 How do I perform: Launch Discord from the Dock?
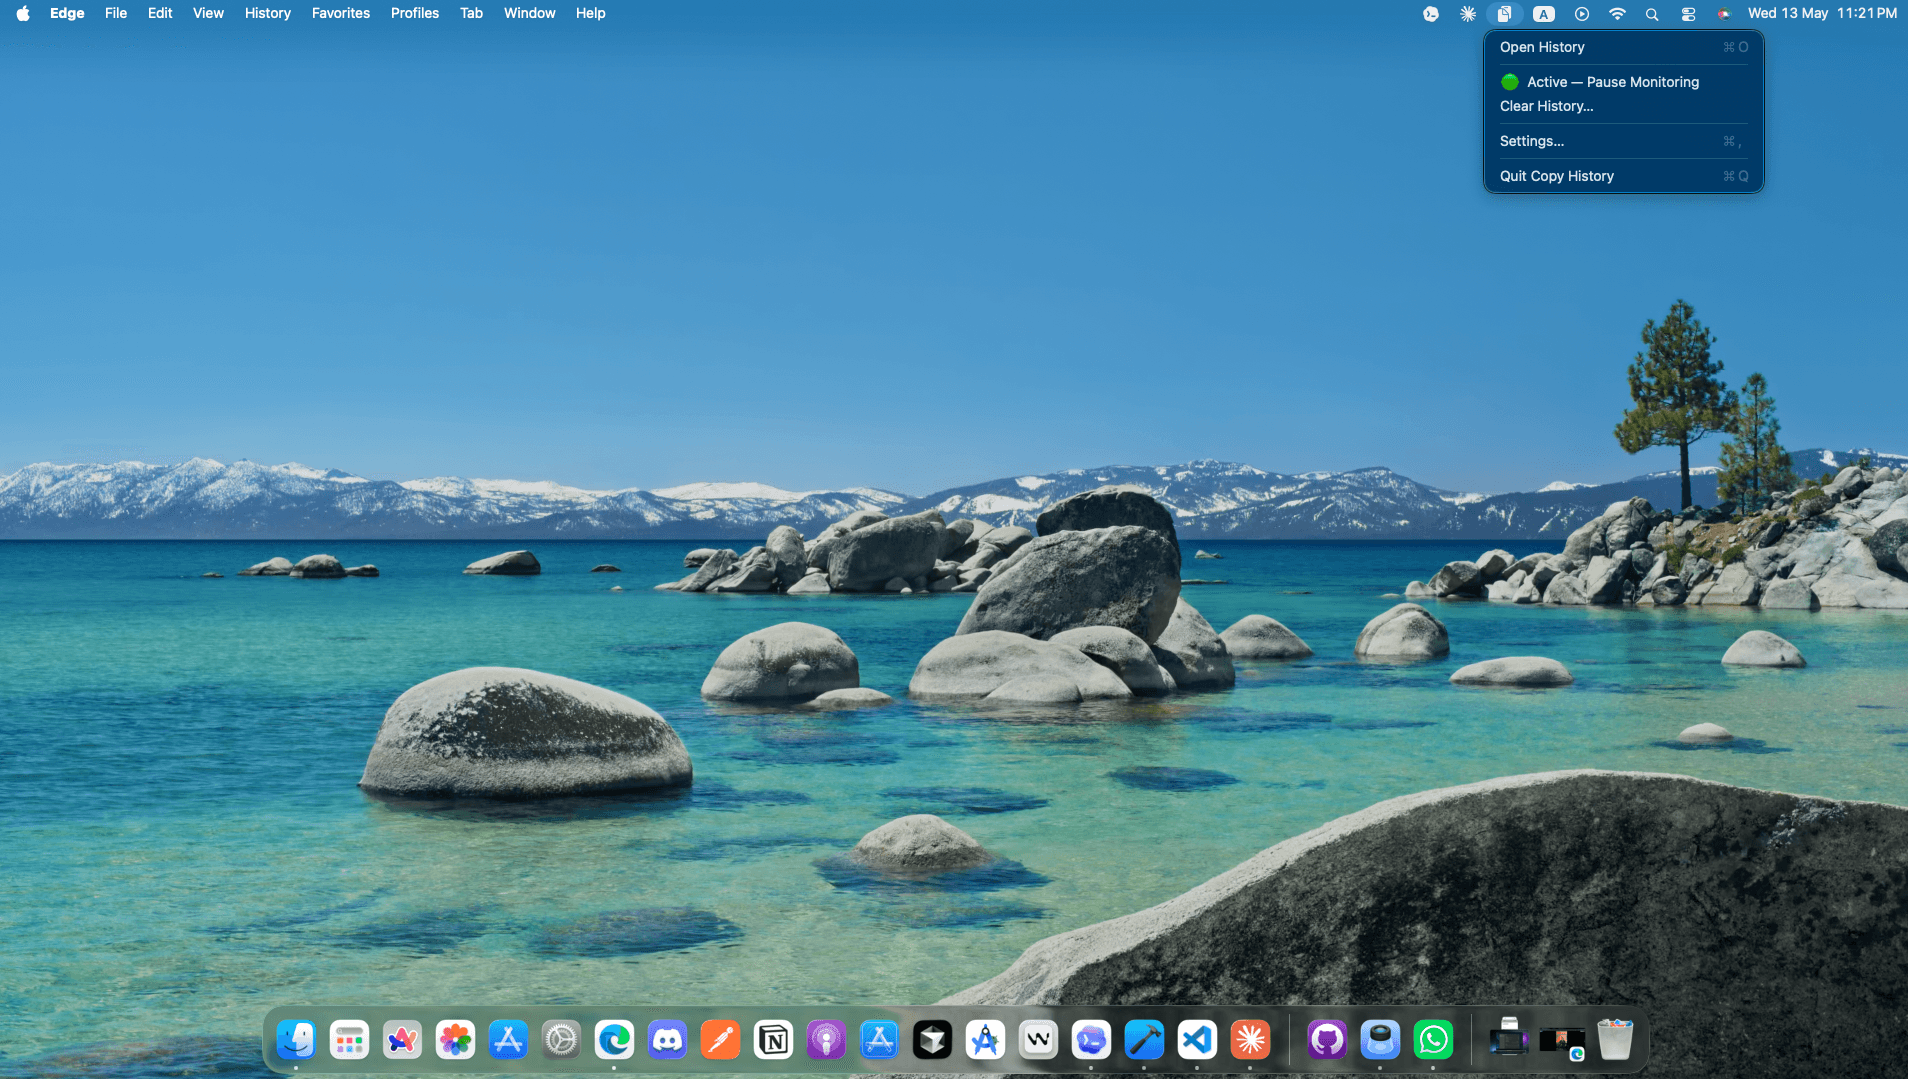(667, 1040)
